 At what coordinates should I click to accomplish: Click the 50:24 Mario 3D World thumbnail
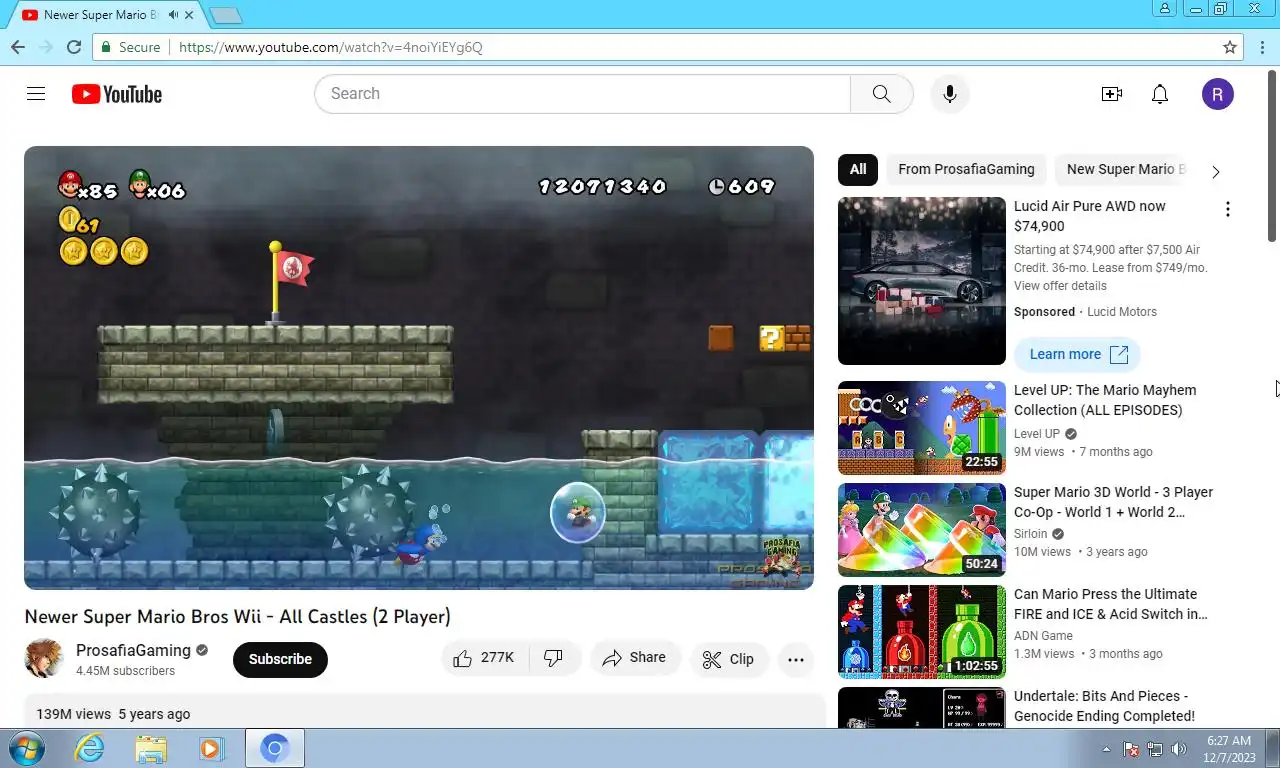coord(922,530)
